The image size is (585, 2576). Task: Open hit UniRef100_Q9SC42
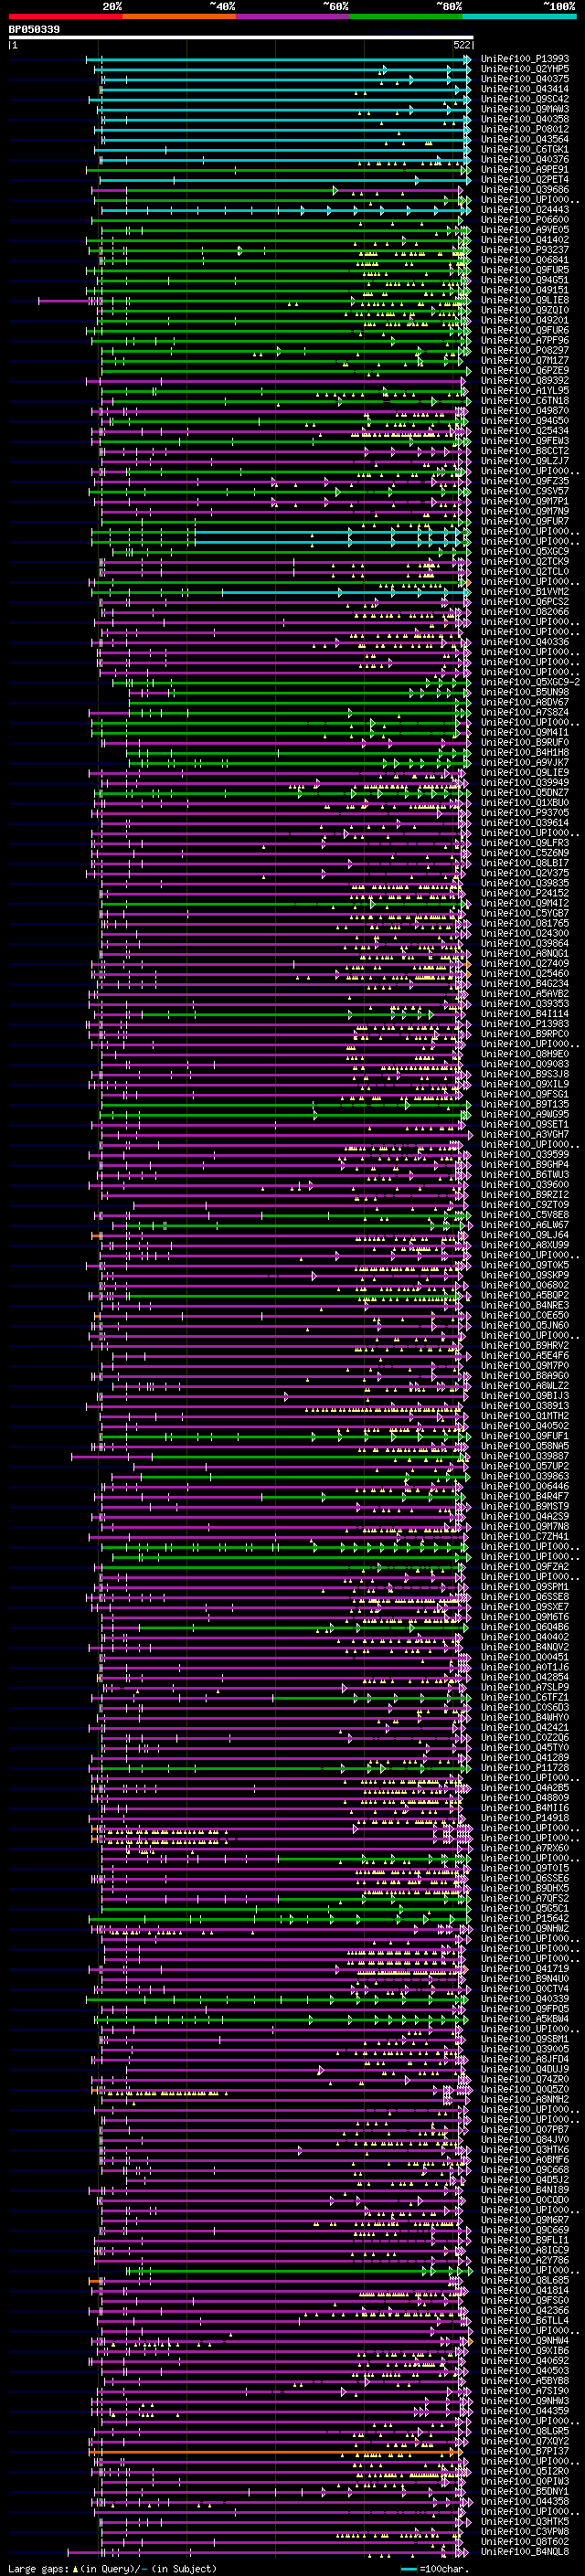pyautogui.click(x=525, y=99)
